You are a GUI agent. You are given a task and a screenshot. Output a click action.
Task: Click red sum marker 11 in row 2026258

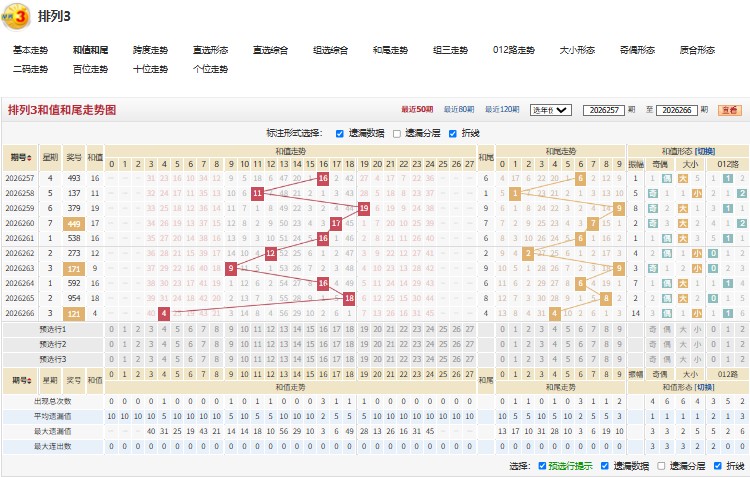257,193
